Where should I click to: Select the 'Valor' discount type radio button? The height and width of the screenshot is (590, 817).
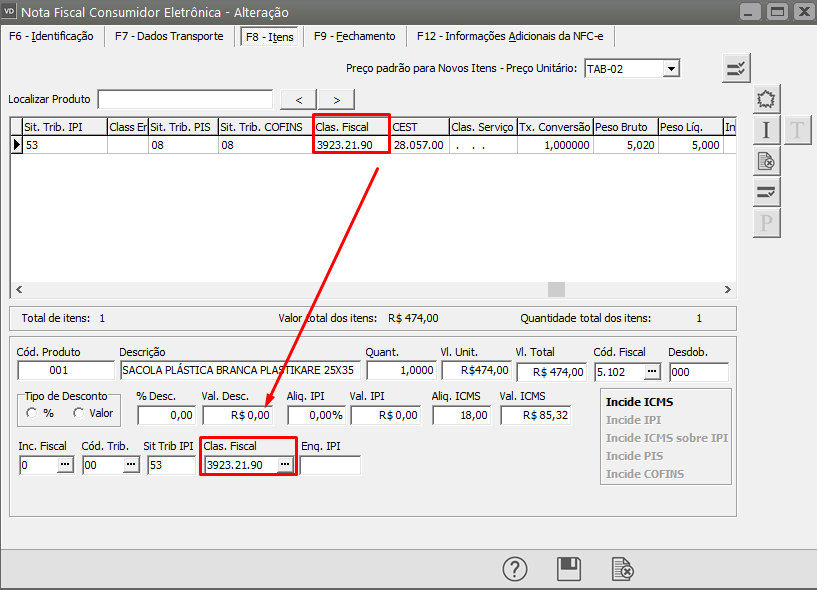tap(79, 413)
